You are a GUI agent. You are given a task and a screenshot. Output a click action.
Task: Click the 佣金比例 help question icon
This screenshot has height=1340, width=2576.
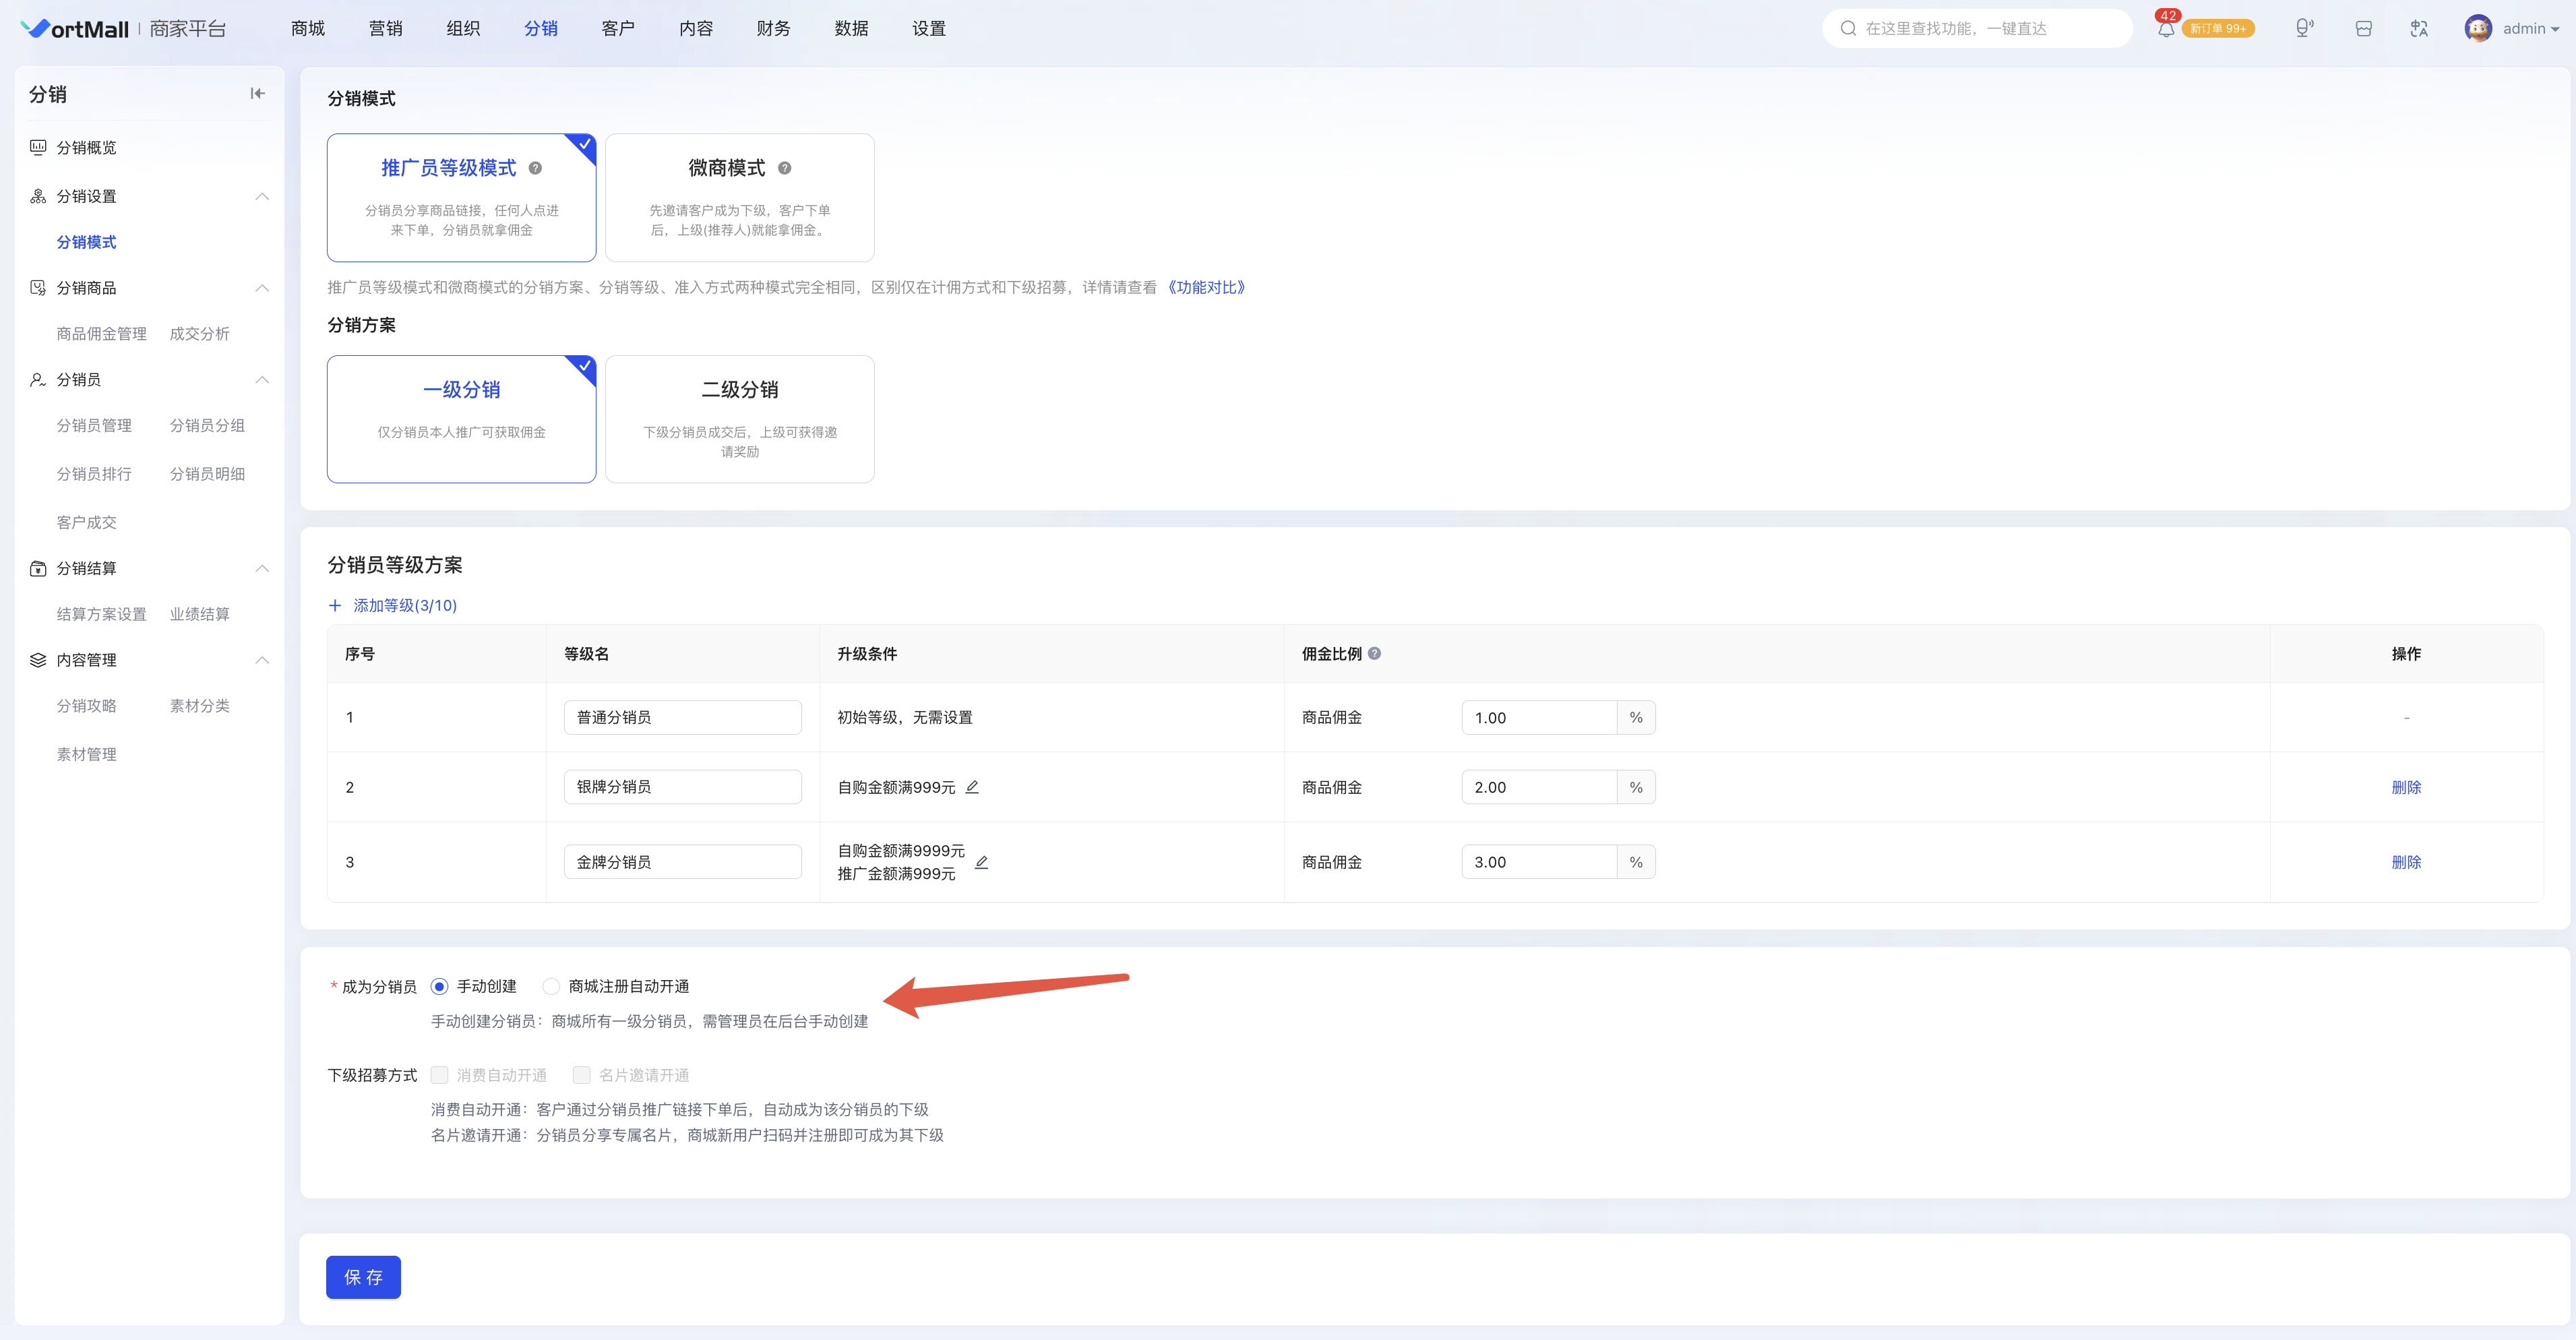pos(1374,654)
